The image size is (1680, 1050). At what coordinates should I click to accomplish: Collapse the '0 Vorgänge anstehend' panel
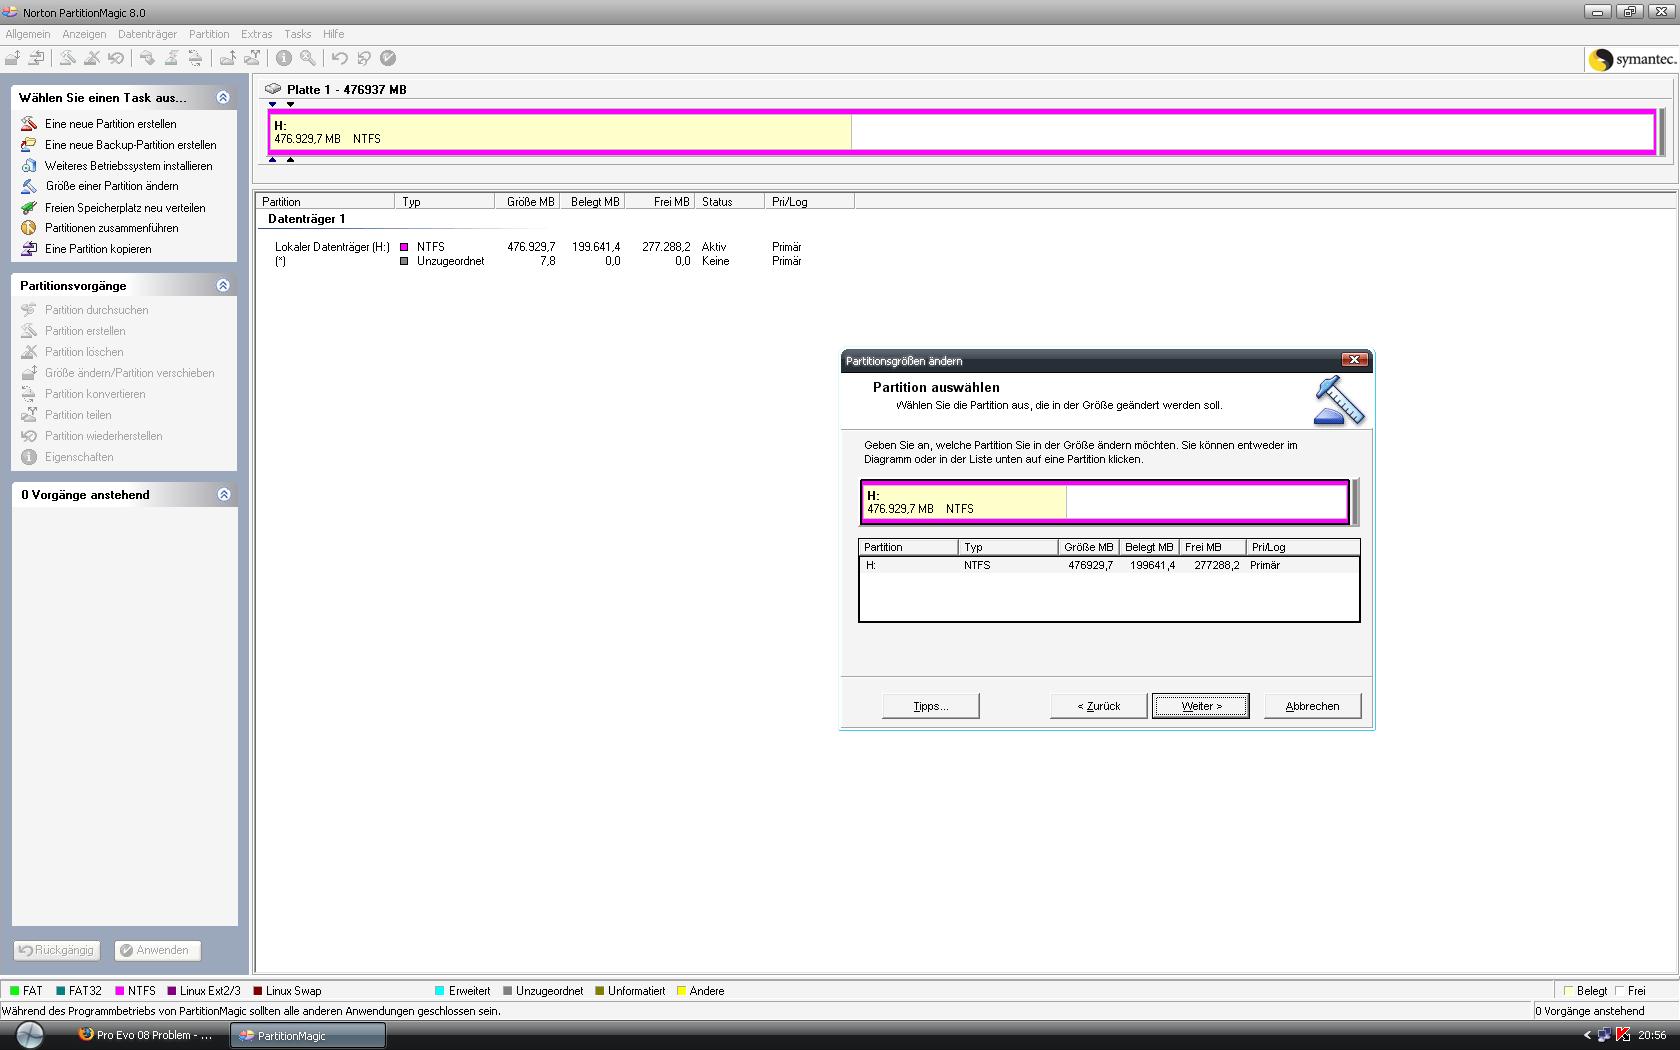[x=224, y=494]
